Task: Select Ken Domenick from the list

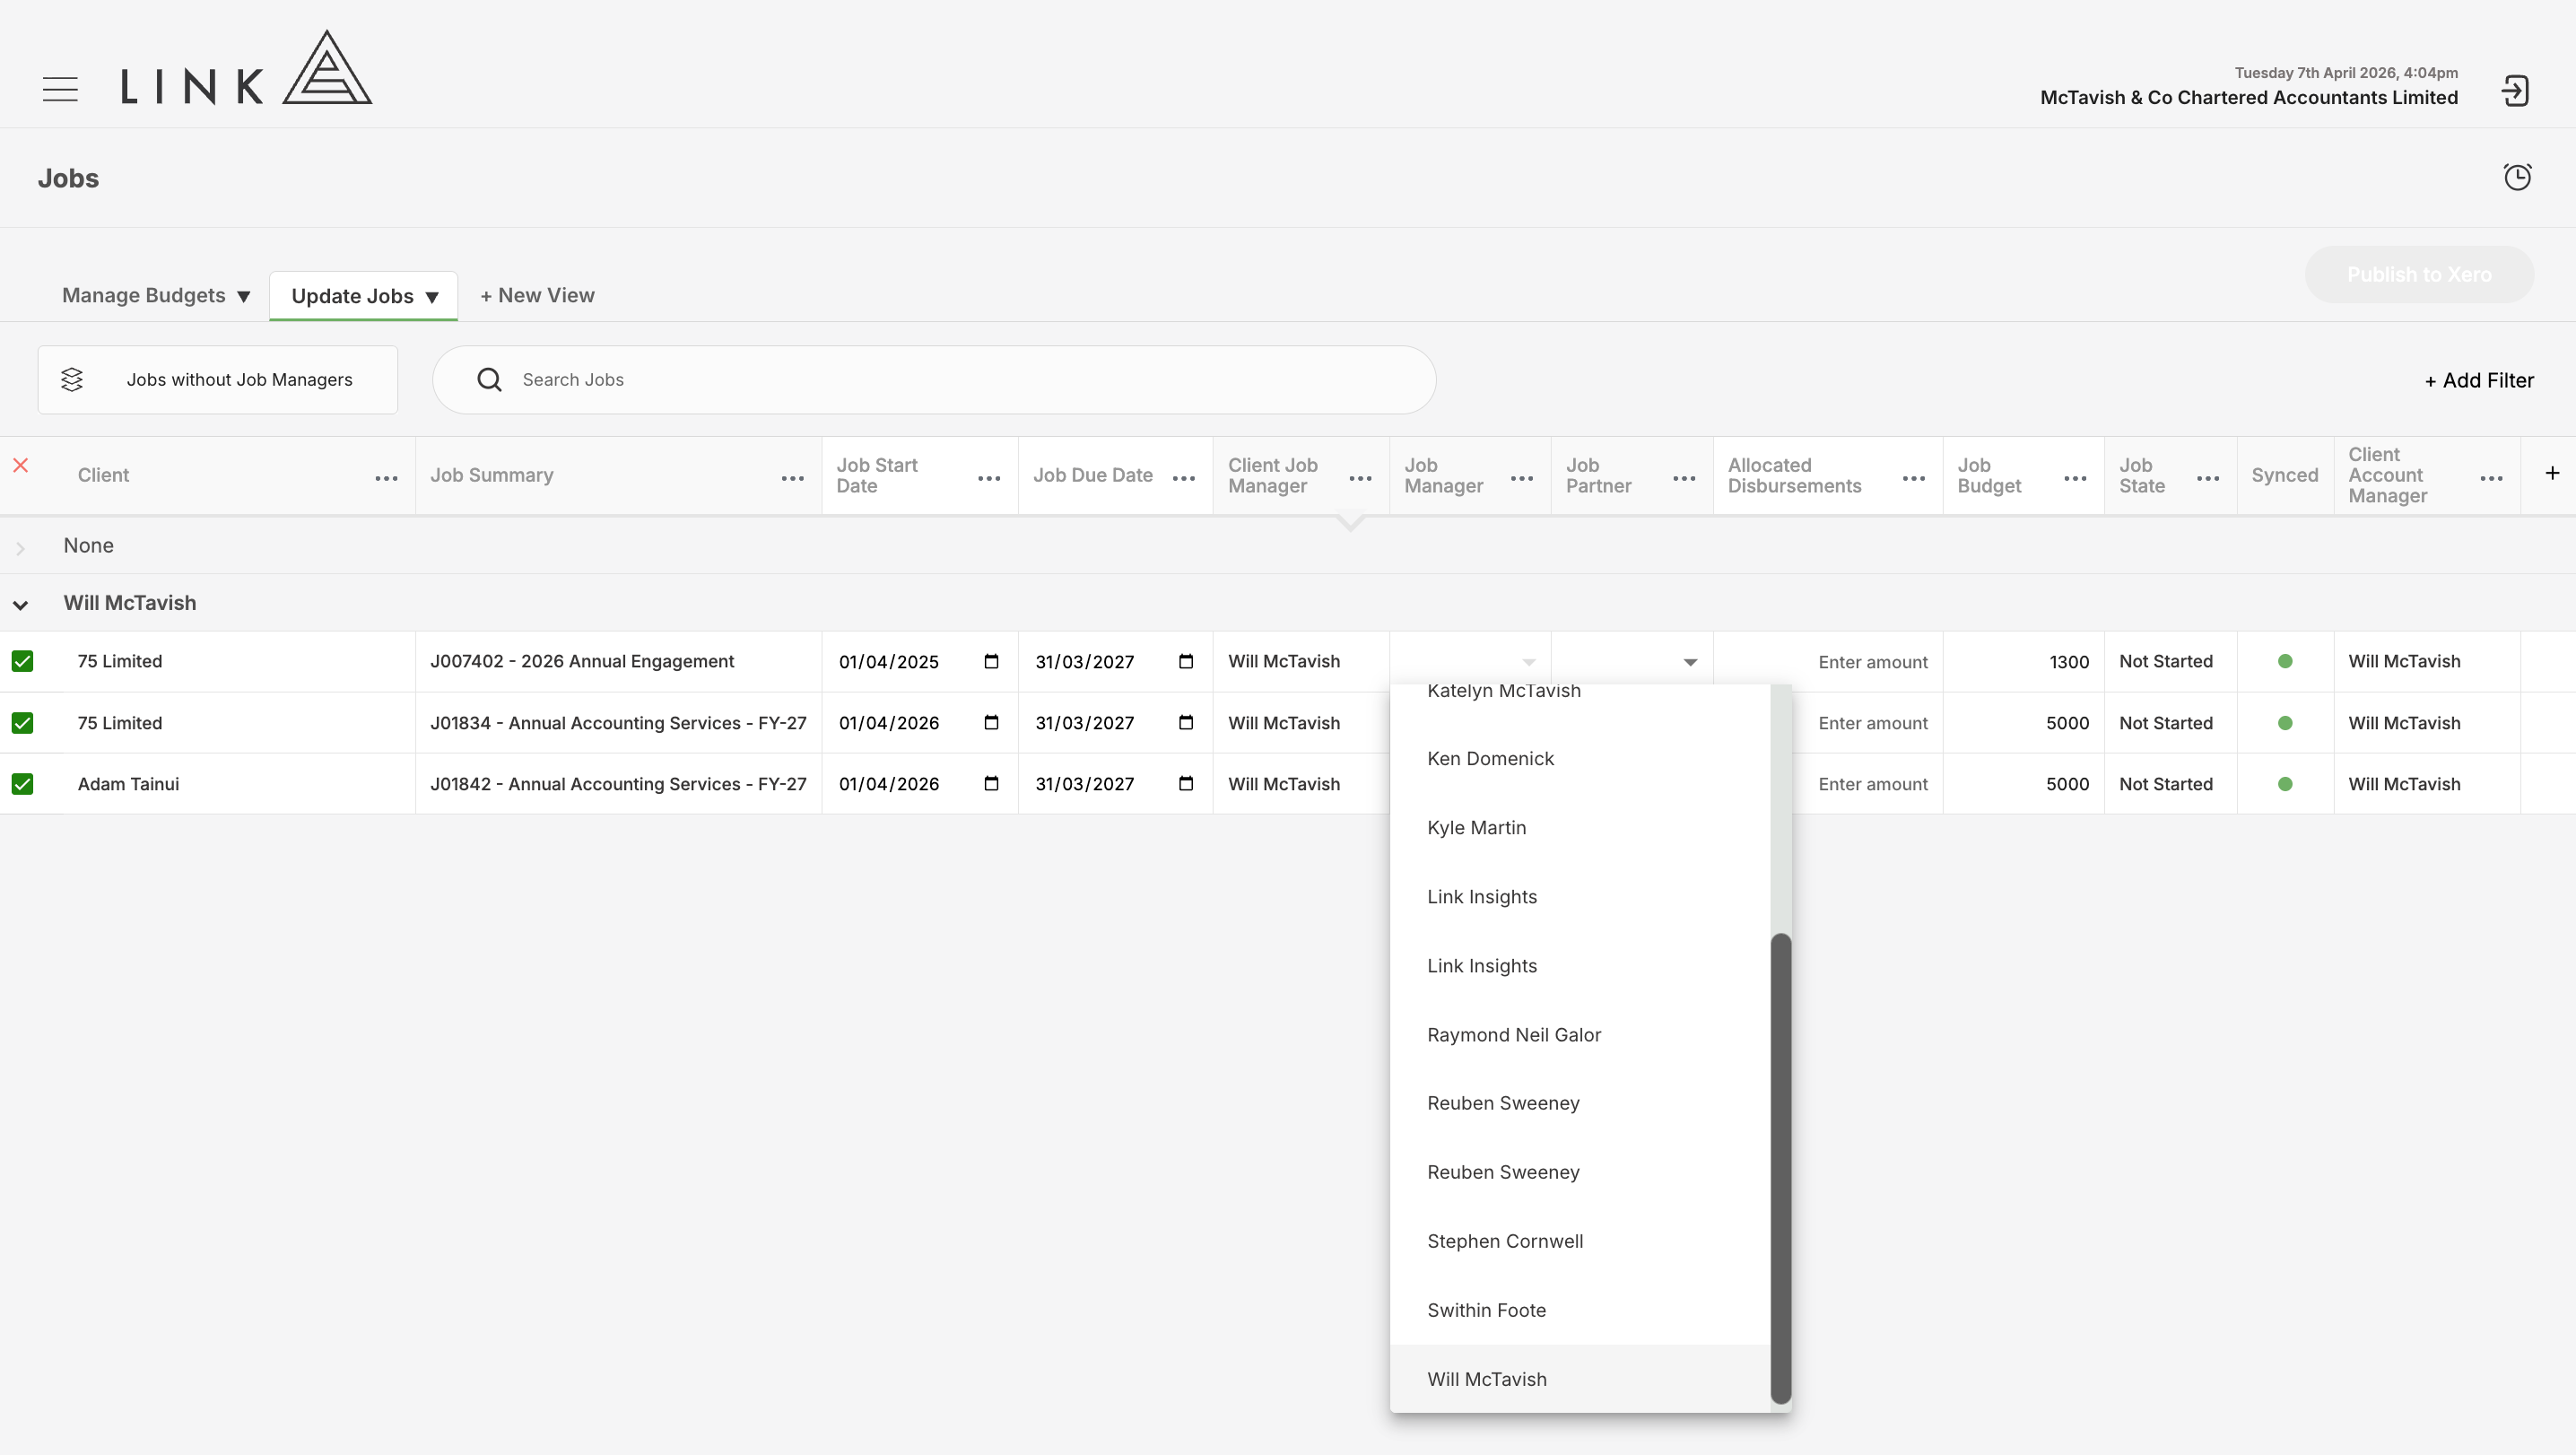Action: 1580,759
